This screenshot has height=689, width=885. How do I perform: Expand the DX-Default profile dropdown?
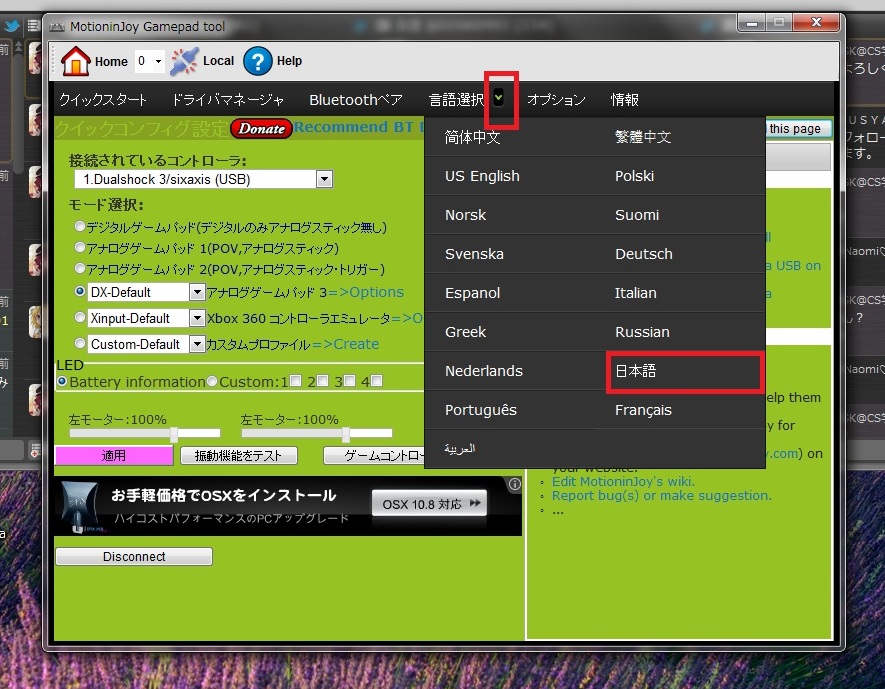[196, 292]
